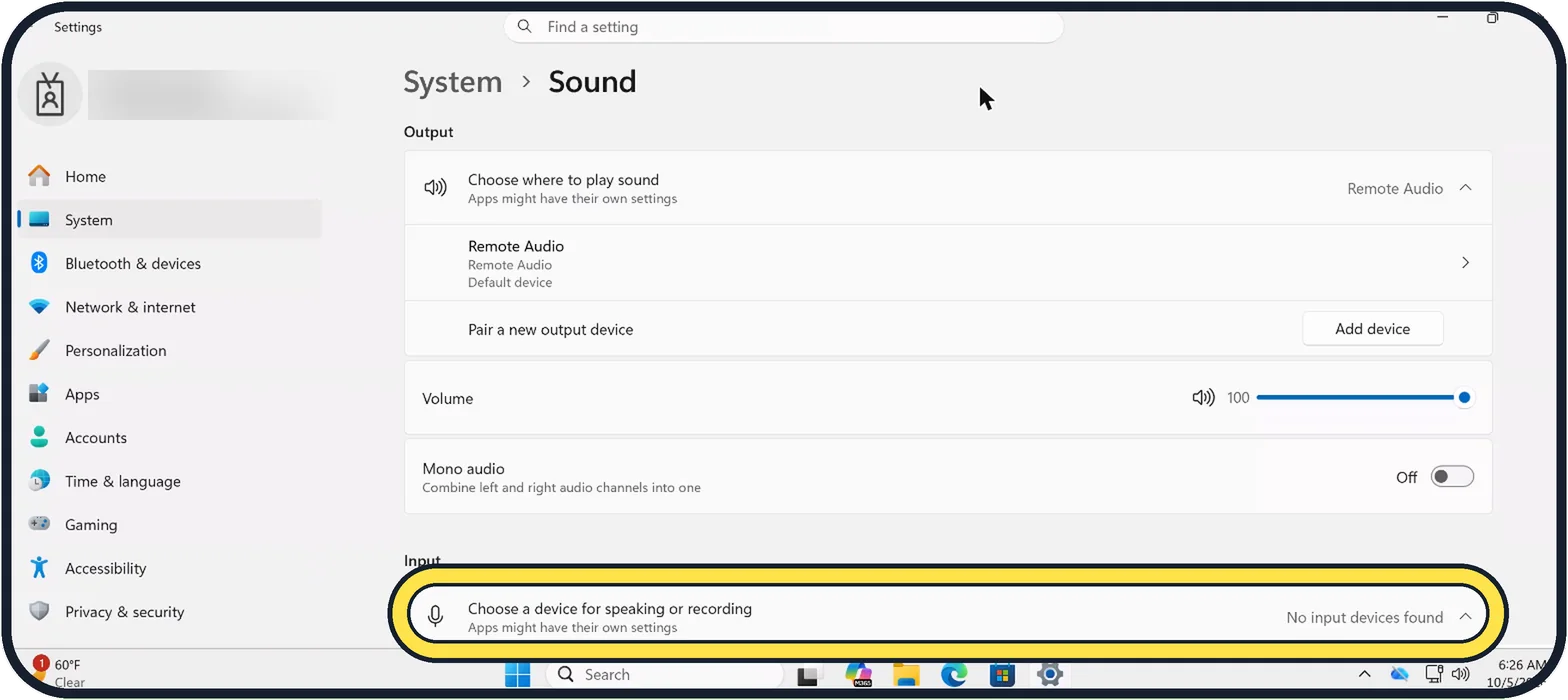Collapse the Choose where to play sound section

1465,188
